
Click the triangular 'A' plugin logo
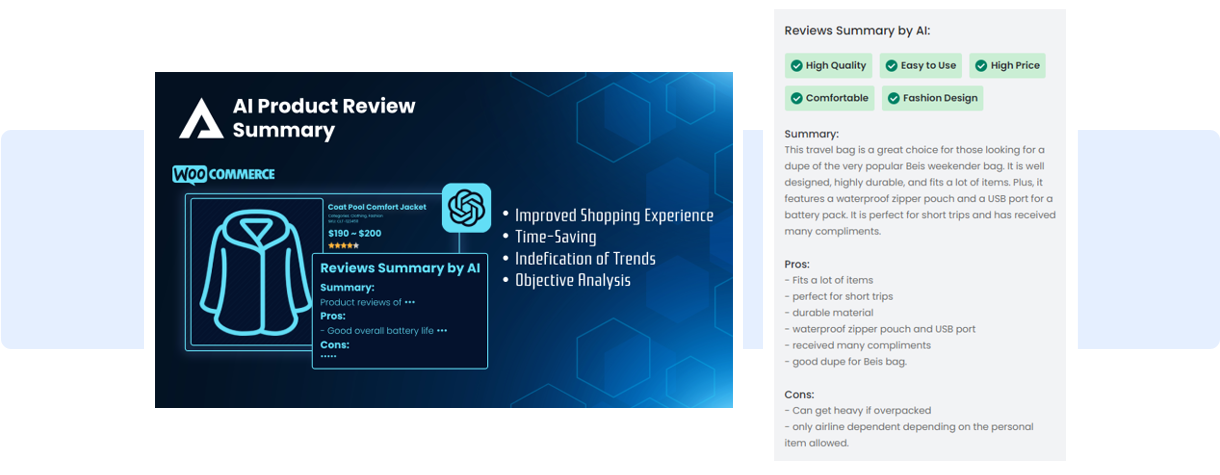pyautogui.click(x=201, y=118)
